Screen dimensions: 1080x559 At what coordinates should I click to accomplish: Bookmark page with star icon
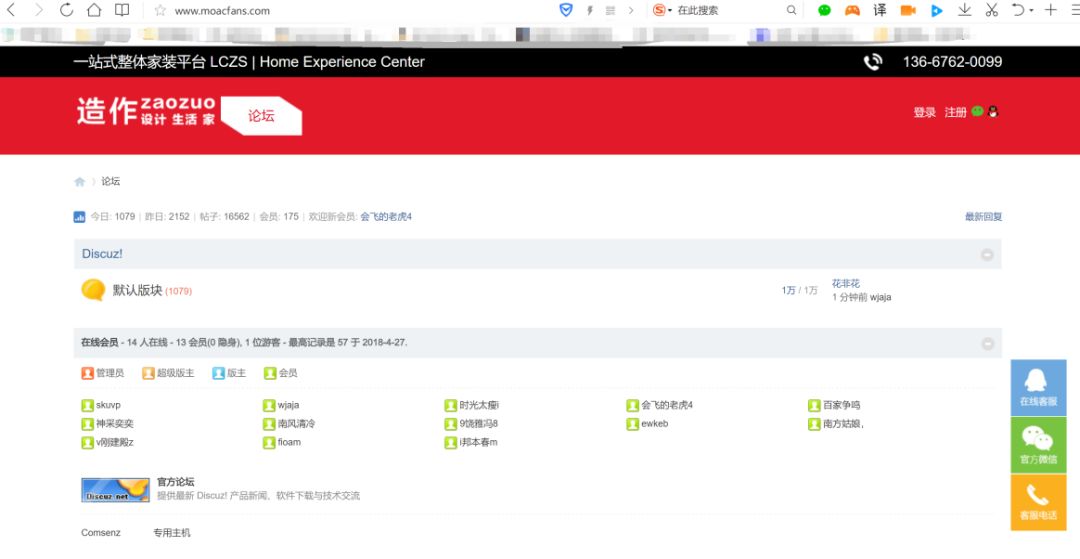point(160,10)
